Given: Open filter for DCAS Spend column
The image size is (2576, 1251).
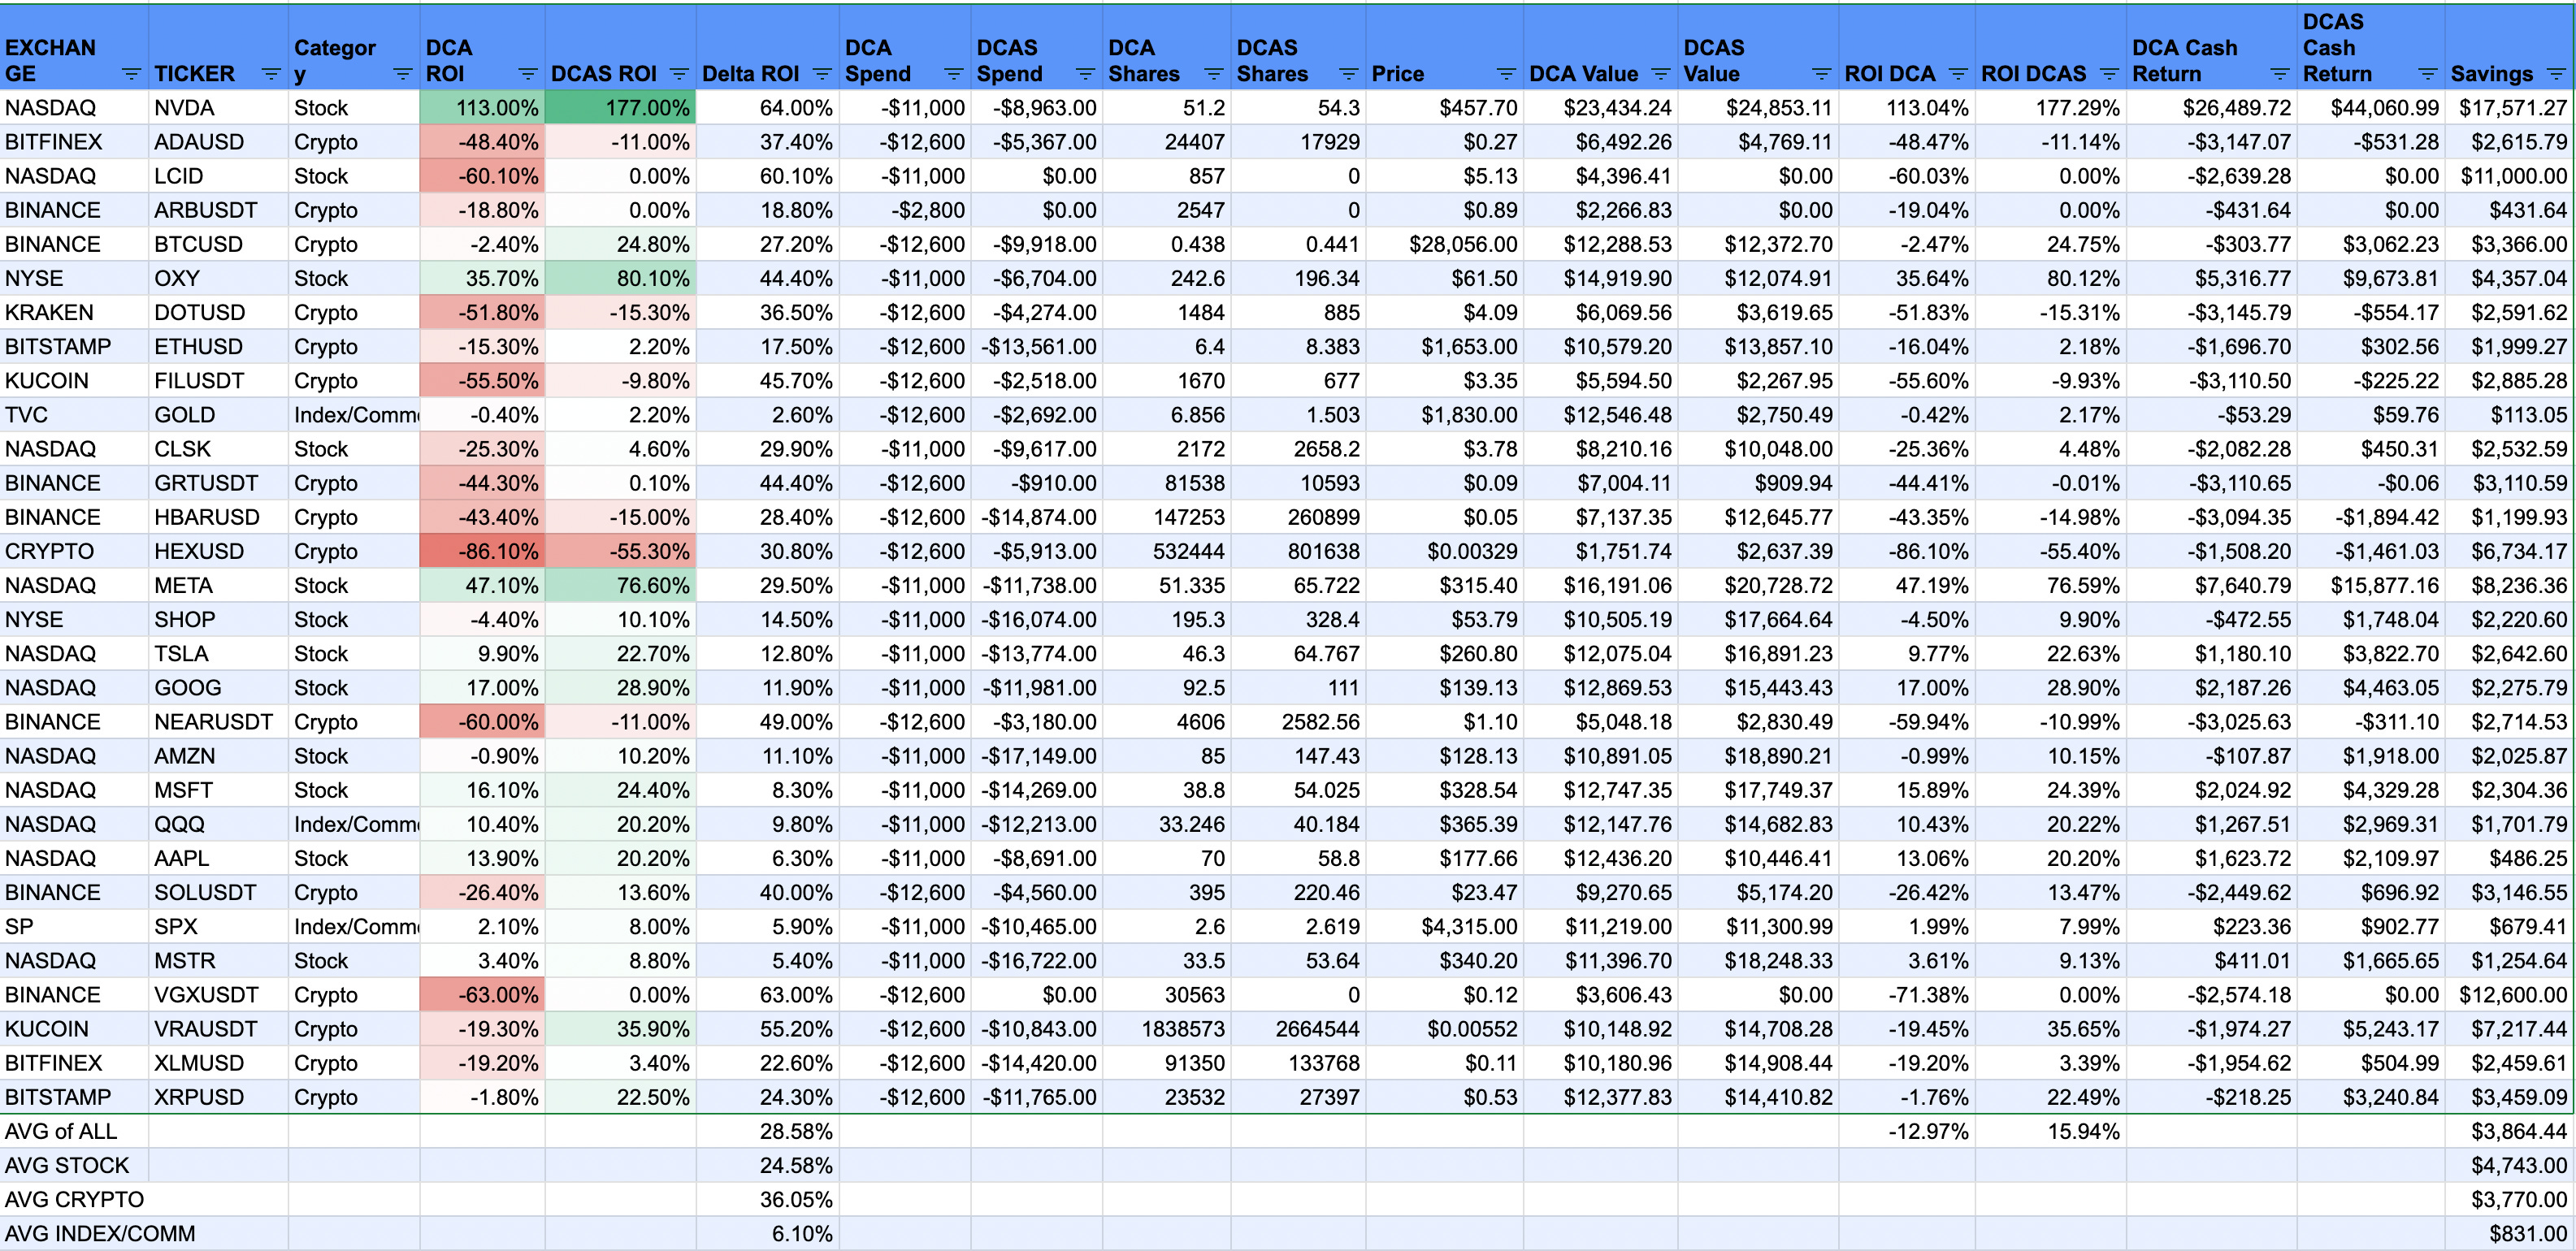Looking at the screenshot, I should pyautogui.click(x=1085, y=74).
